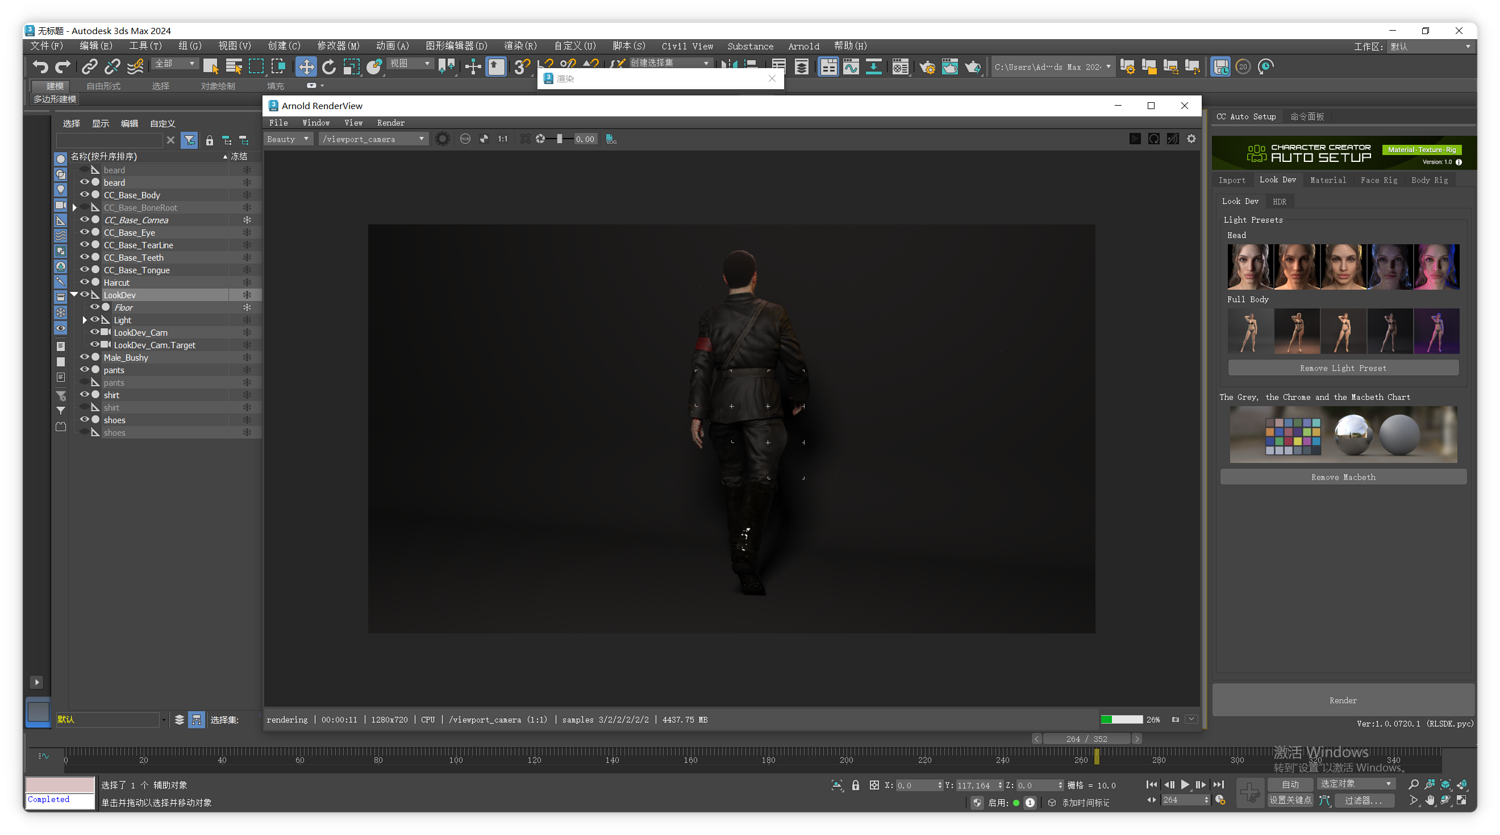Open the viewport_camera dropdown
Screen dimensions: 1500x835
tap(373, 139)
